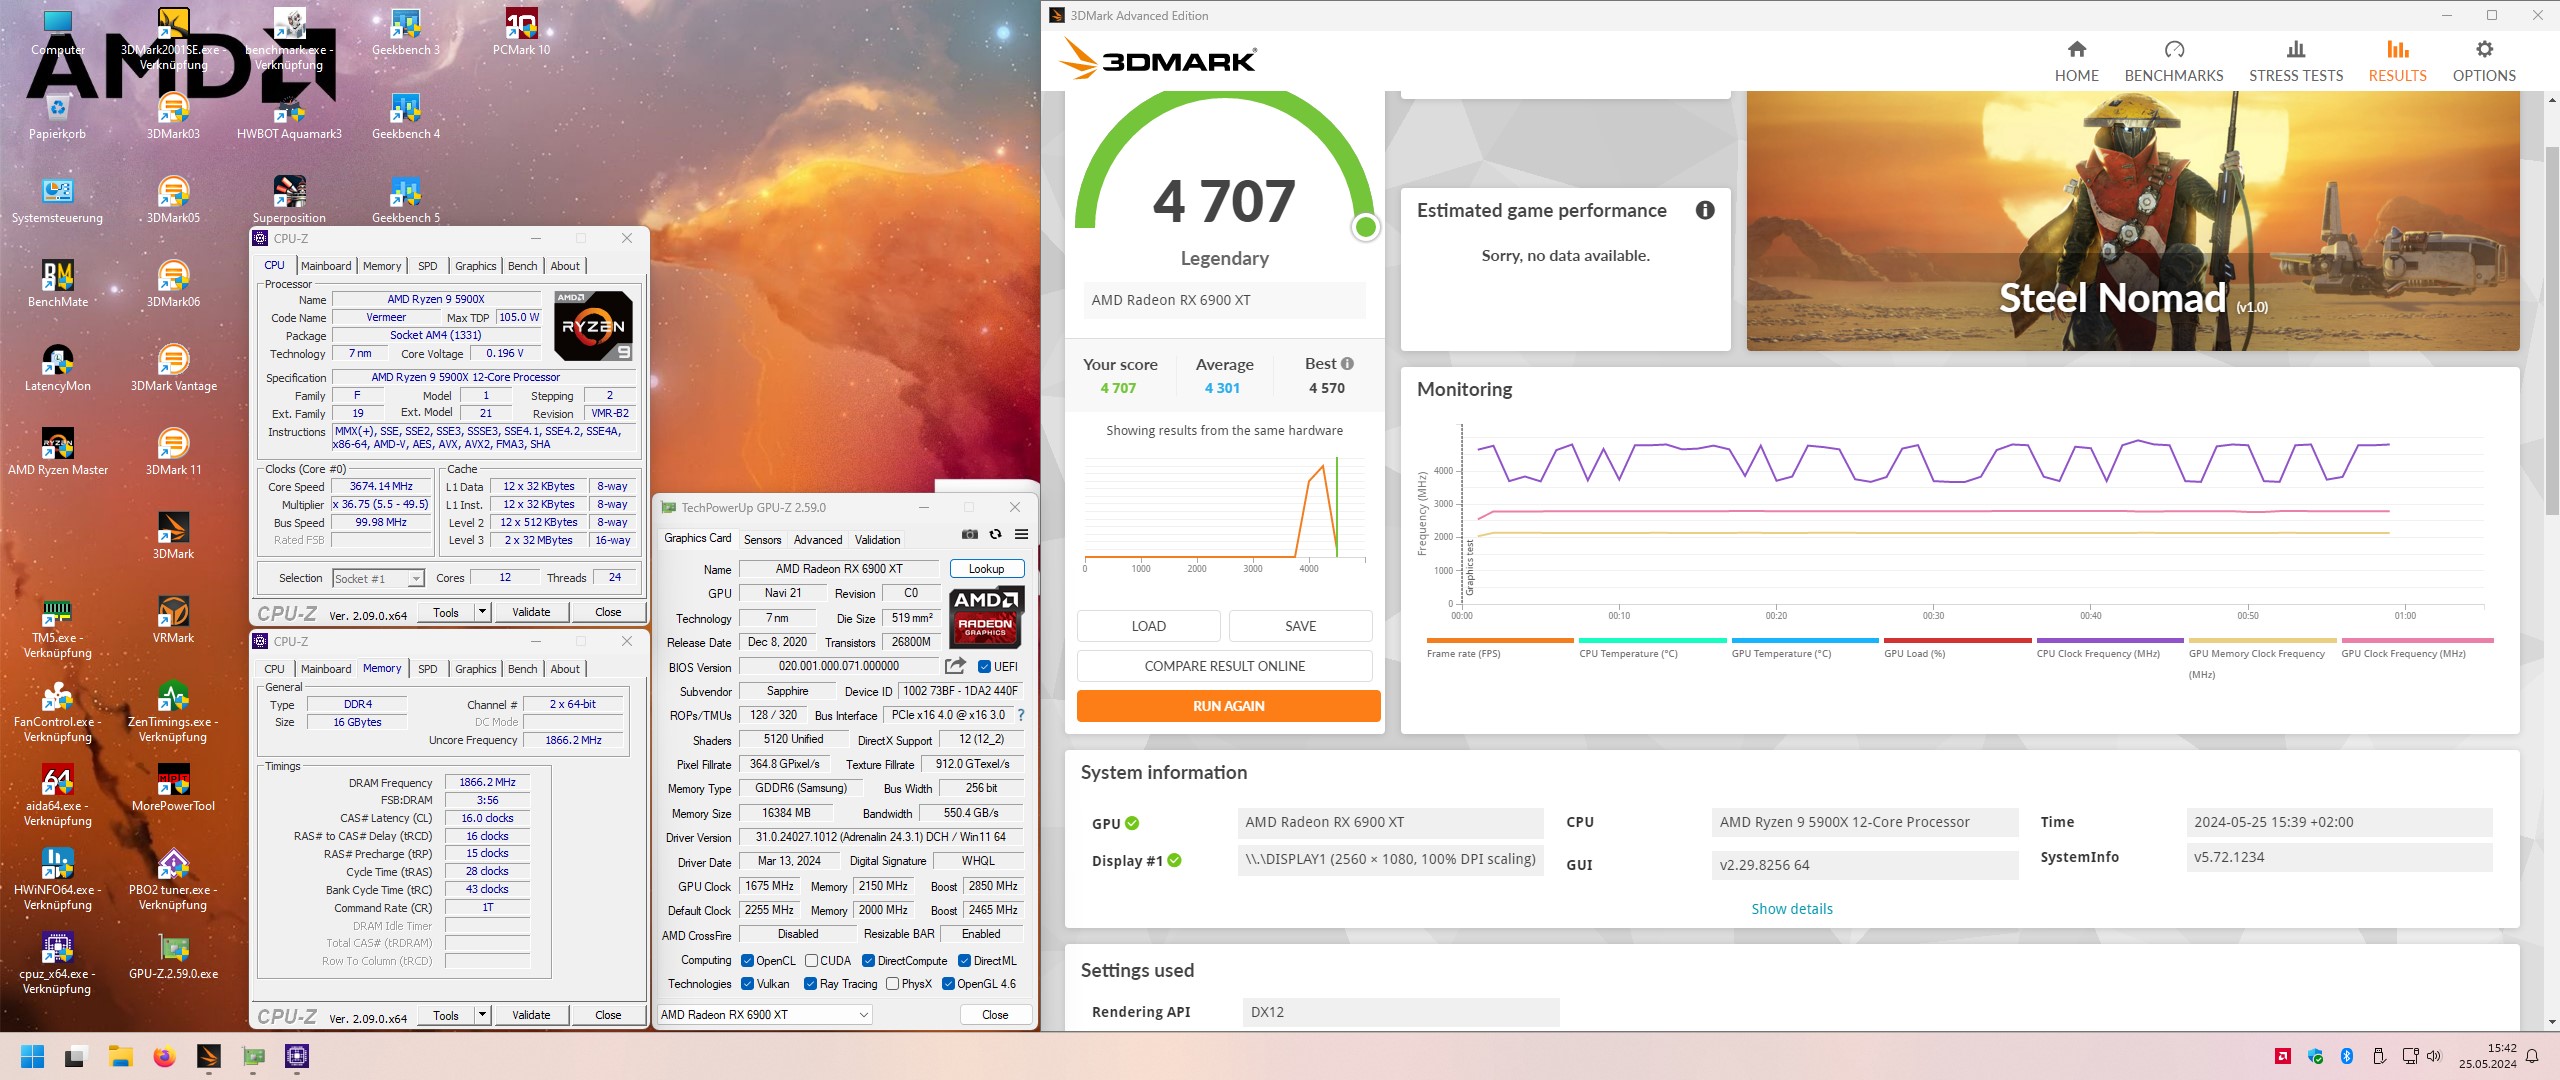Click Show details link in System information

pyautogui.click(x=1791, y=909)
